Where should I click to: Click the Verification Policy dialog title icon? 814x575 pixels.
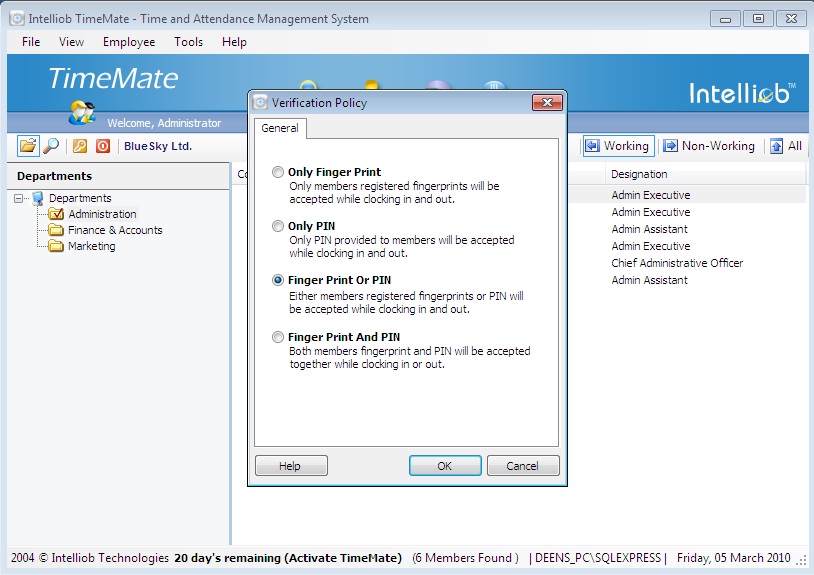[260, 102]
